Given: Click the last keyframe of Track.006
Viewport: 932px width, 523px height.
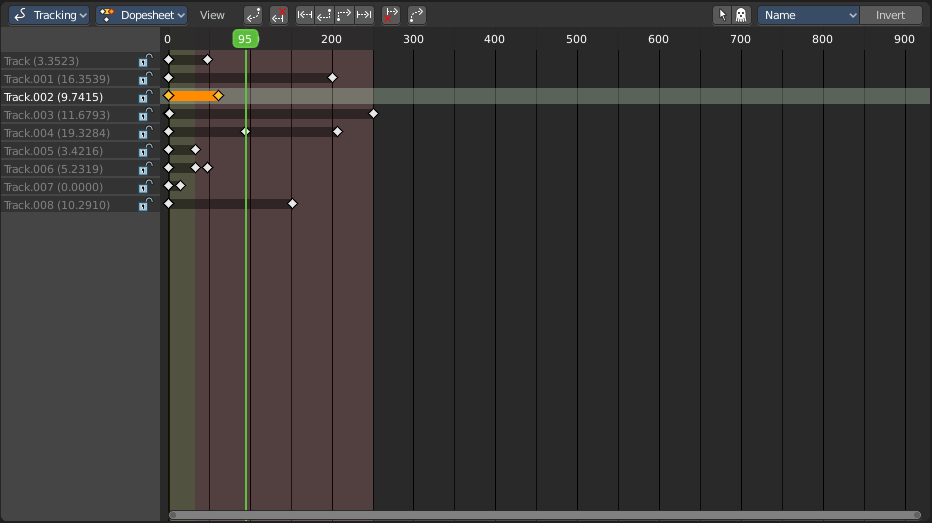Looking at the screenshot, I should [x=207, y=168].
